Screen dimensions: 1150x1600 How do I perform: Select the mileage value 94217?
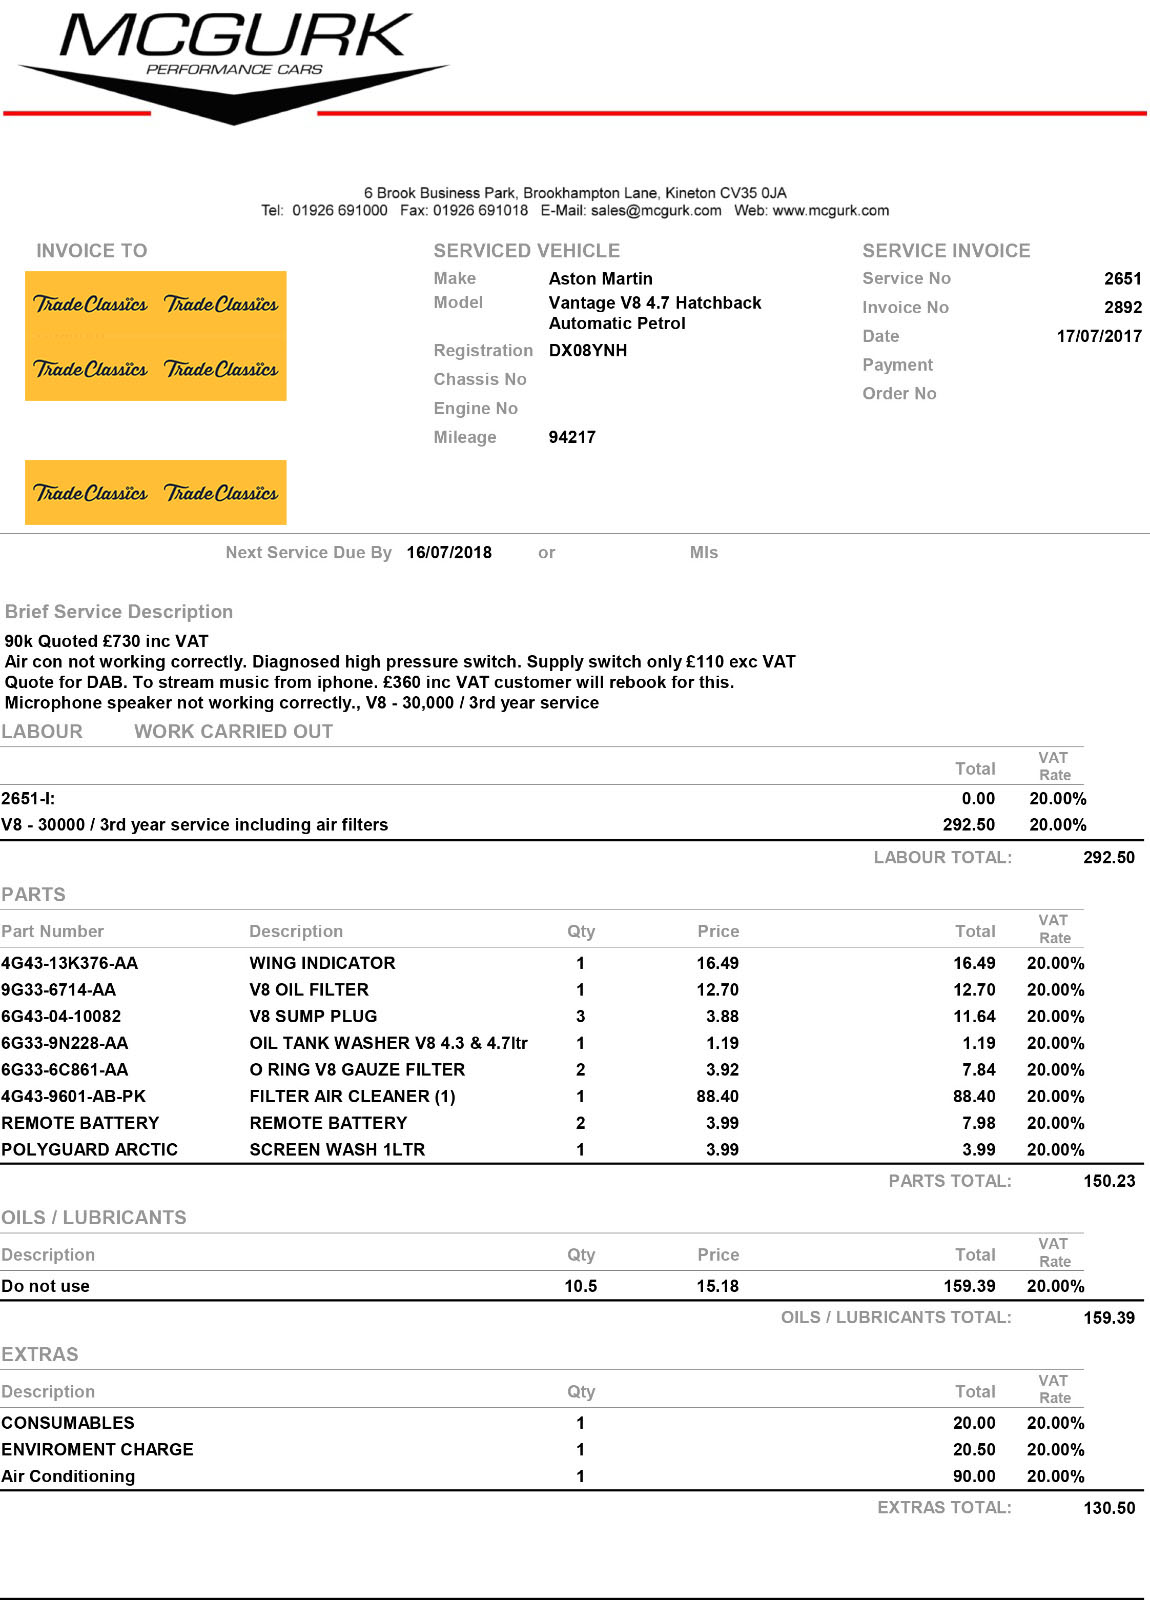572,438
